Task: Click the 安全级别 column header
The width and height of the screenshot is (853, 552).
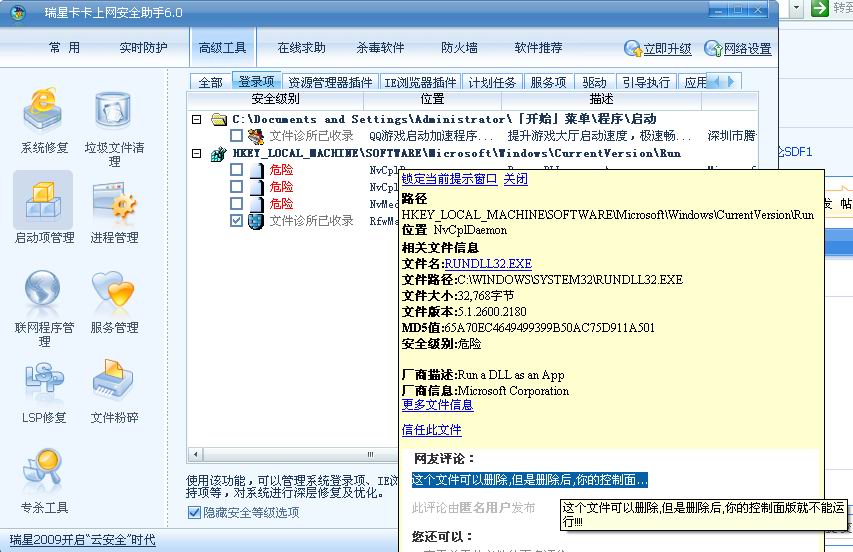Action: click(x=275, y=99)
